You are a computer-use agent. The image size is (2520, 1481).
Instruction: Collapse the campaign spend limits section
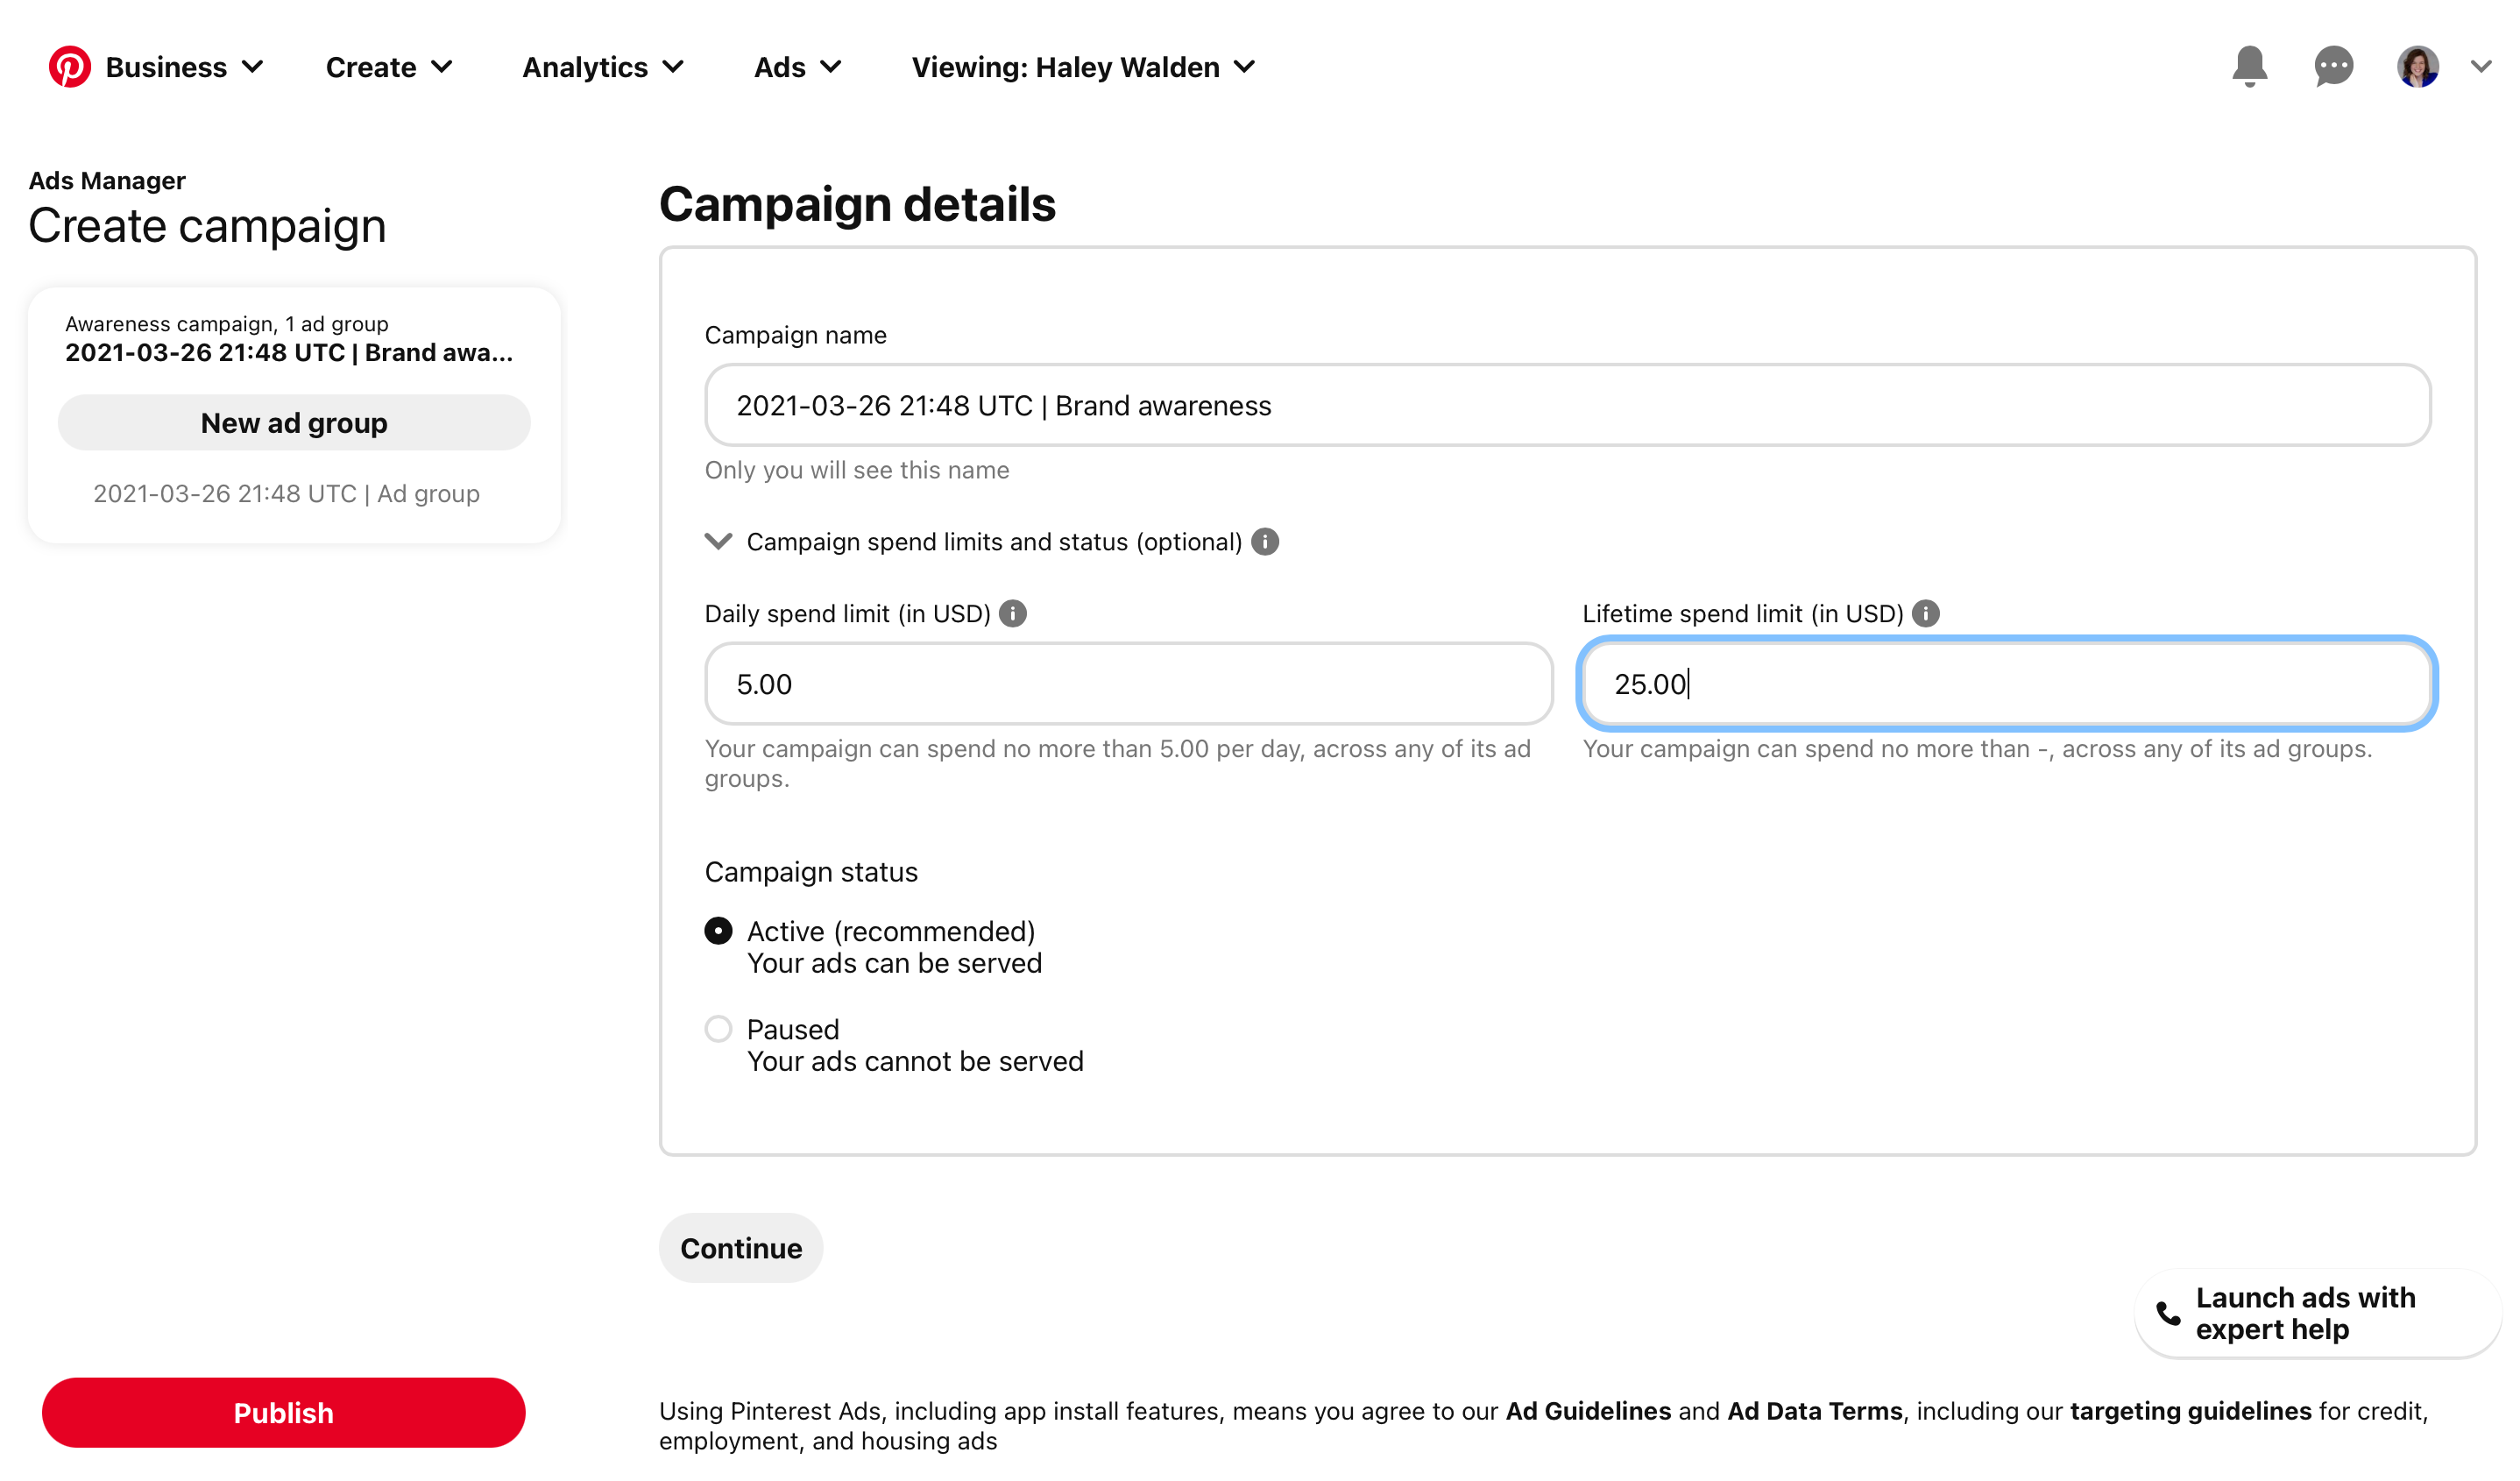point(718,542)
